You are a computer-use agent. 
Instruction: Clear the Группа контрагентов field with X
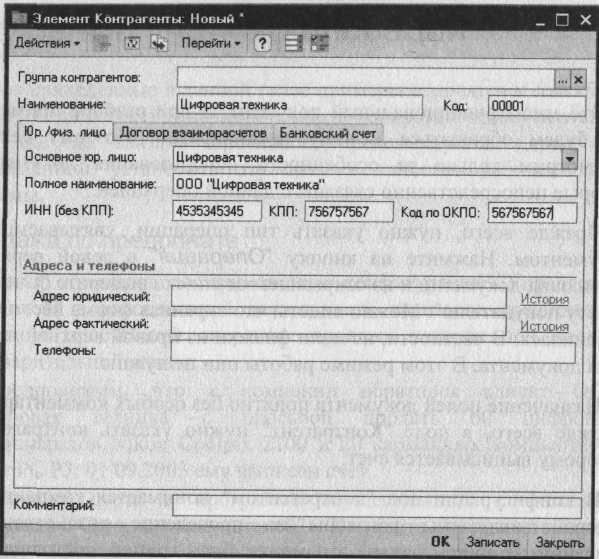pos(578,80)
